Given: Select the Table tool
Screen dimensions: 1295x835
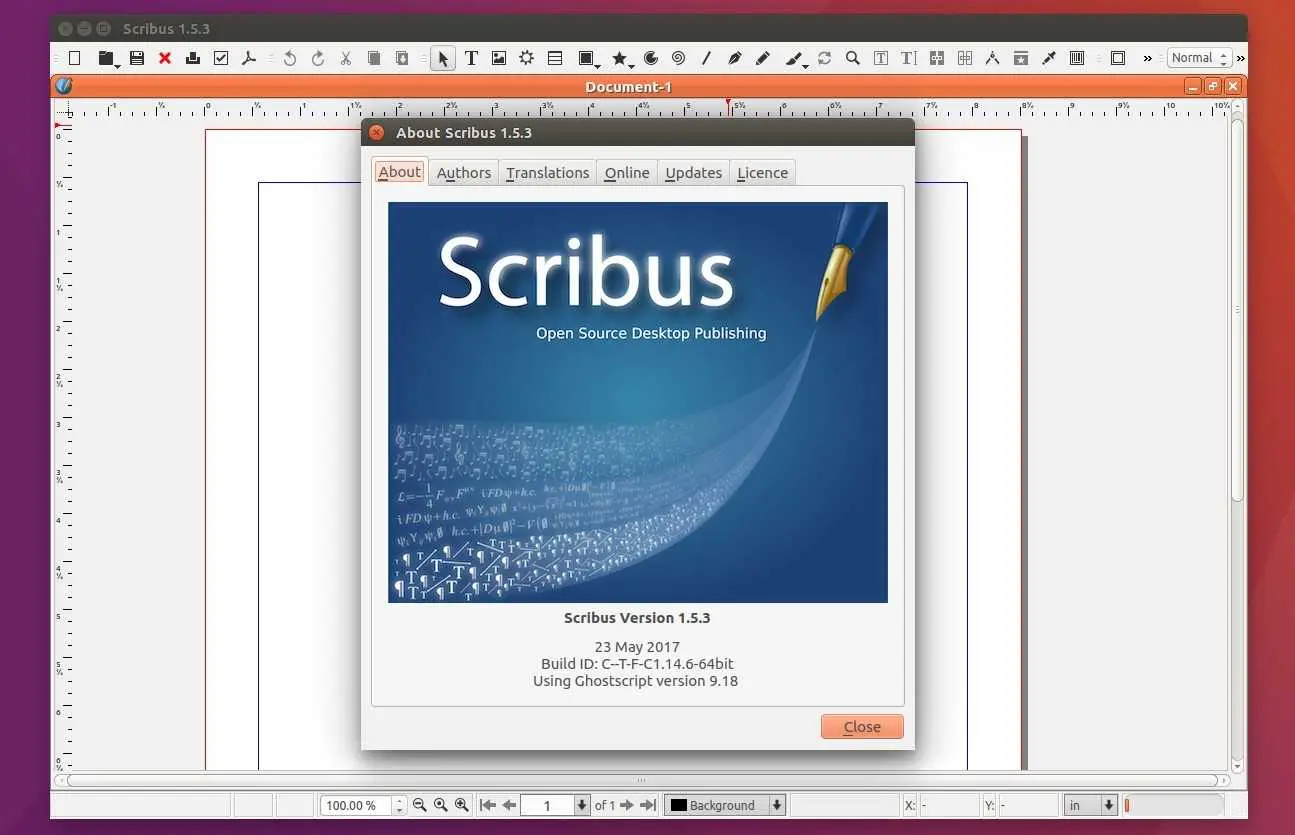Looking at the screenshot, I should point(555,59).
